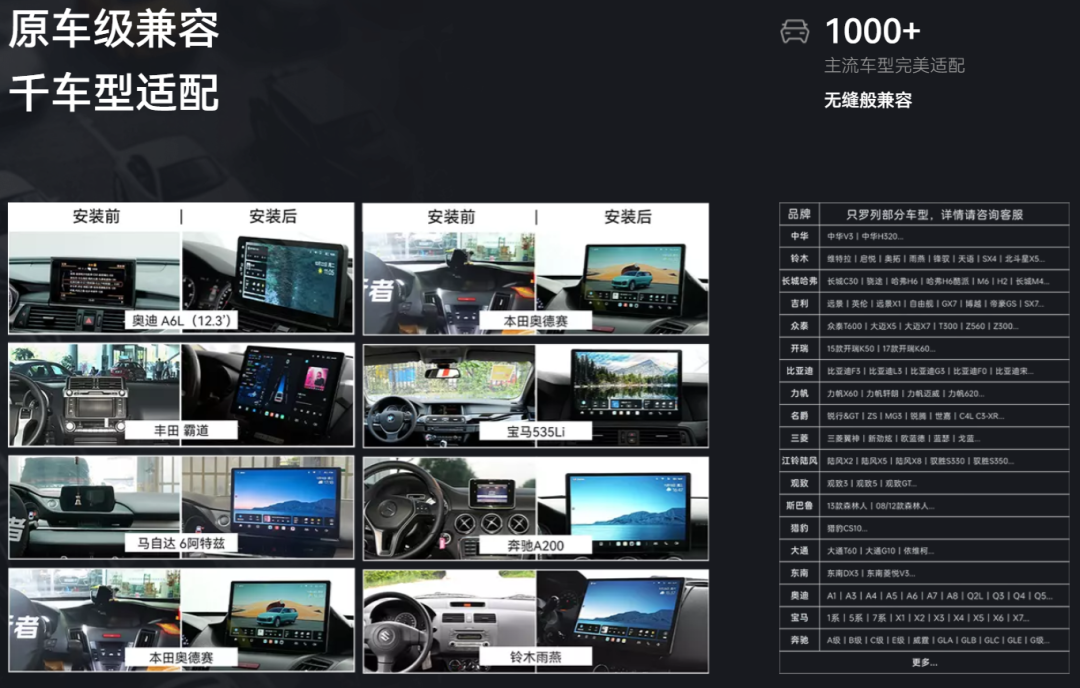Select the '众泰' brand cell
Viewport: 1080px width, 688px height.
(799, 326)
